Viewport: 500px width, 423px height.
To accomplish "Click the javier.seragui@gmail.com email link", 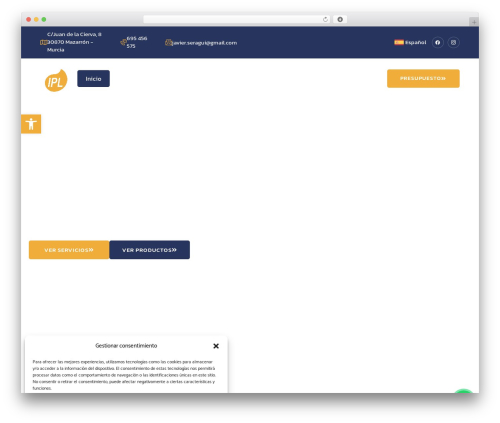I will (x=204, y=43).
